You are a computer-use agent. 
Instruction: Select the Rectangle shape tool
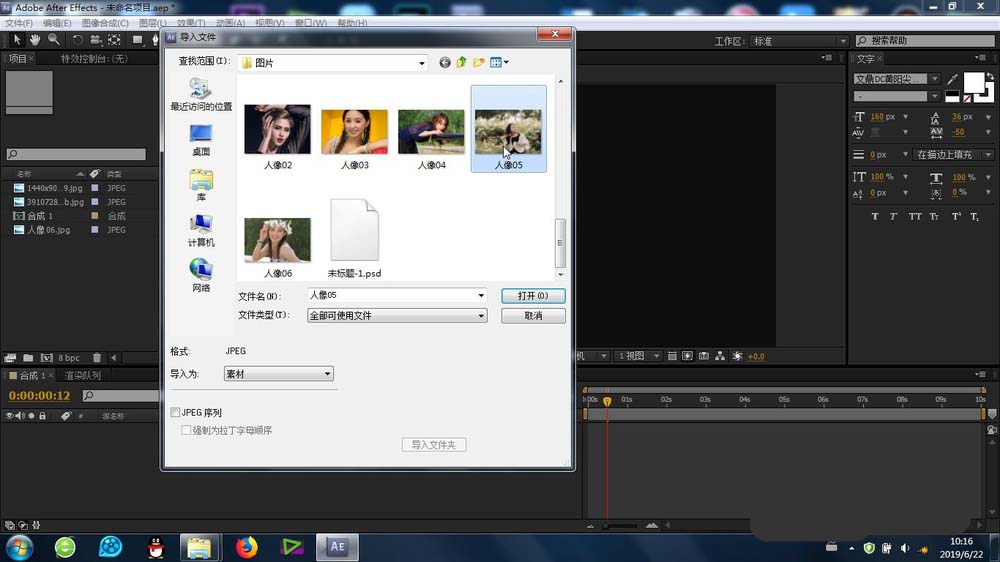click(137, 40)
